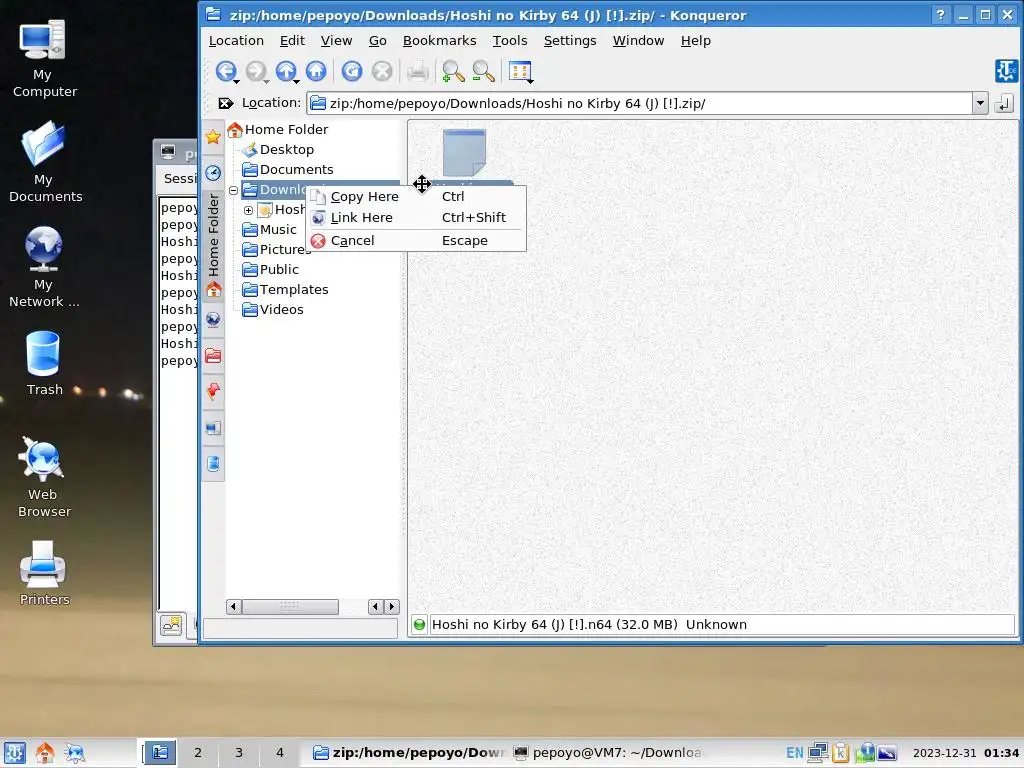Click the Print toolbar icon
Screen dimensions: 1024x768
418,71
